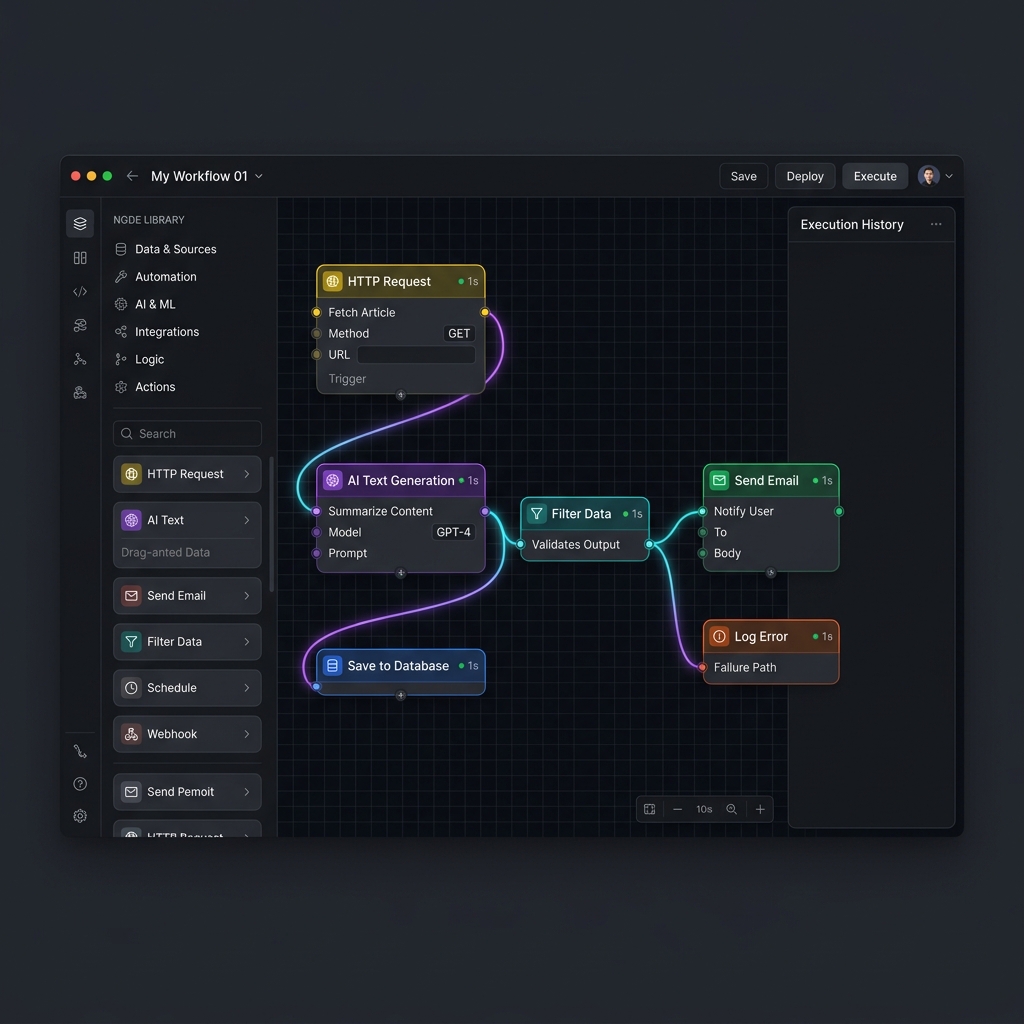Click the minus to zoom out the canvas

coord(677,809)
